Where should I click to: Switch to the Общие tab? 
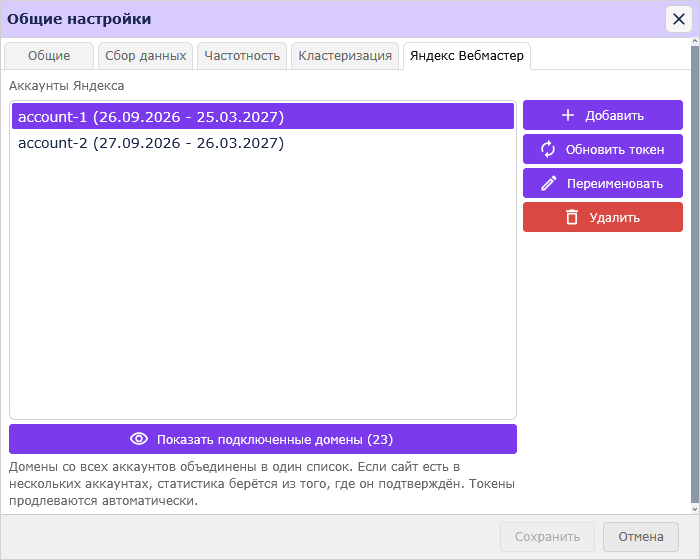[49, 56]
